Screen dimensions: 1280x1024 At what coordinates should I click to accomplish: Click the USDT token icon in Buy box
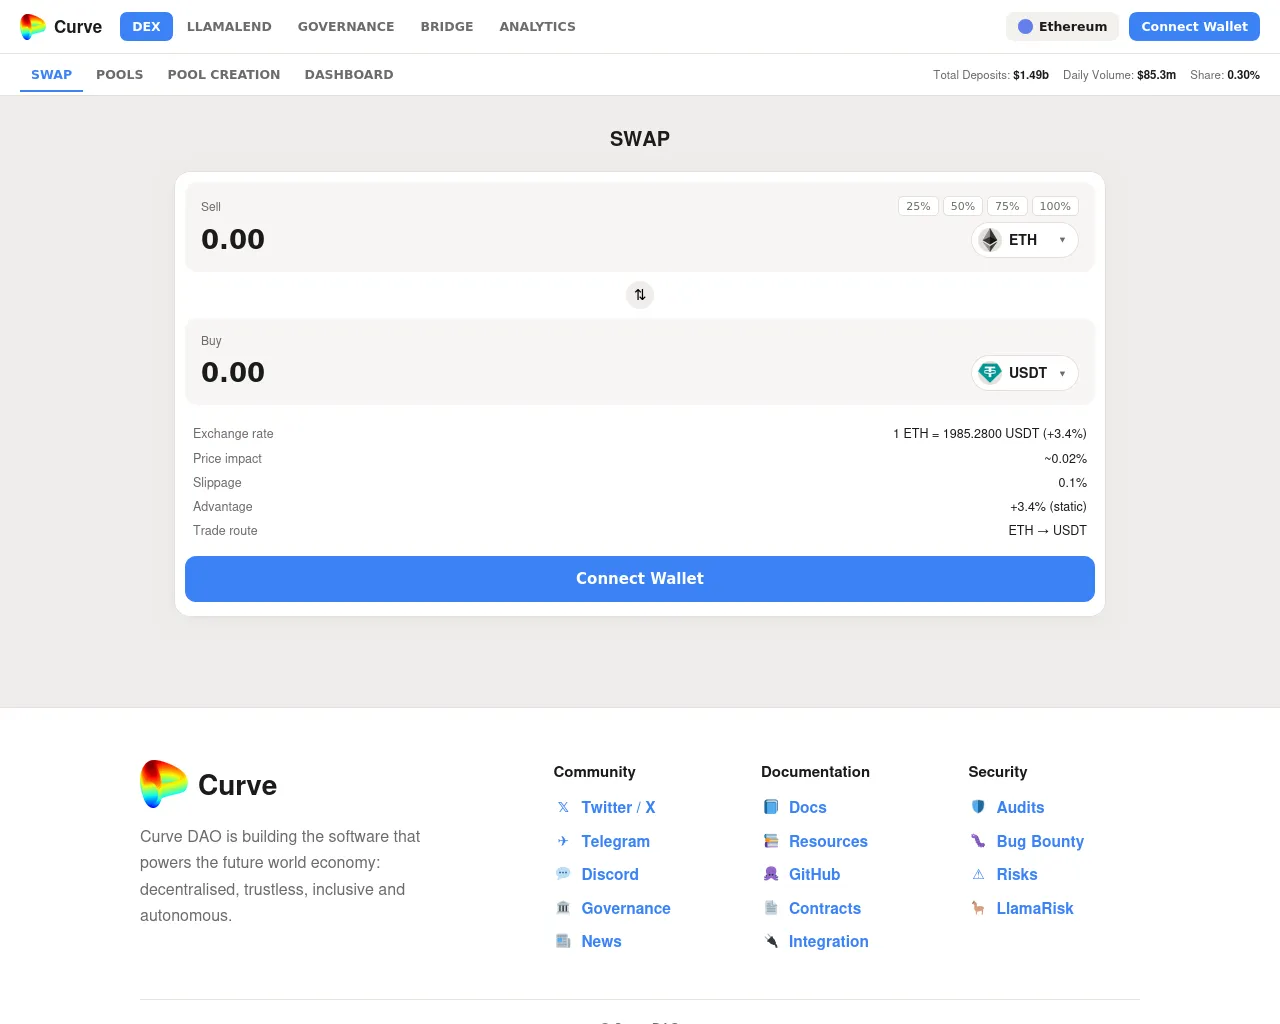point(990,373)
